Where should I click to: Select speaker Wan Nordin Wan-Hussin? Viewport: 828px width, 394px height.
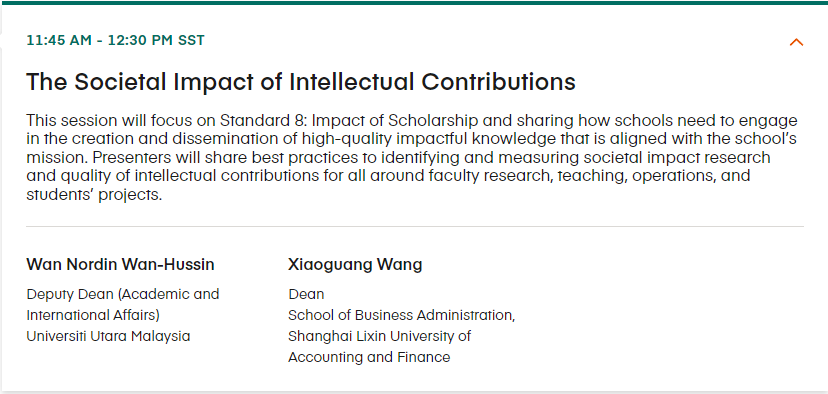coord(120,264)
